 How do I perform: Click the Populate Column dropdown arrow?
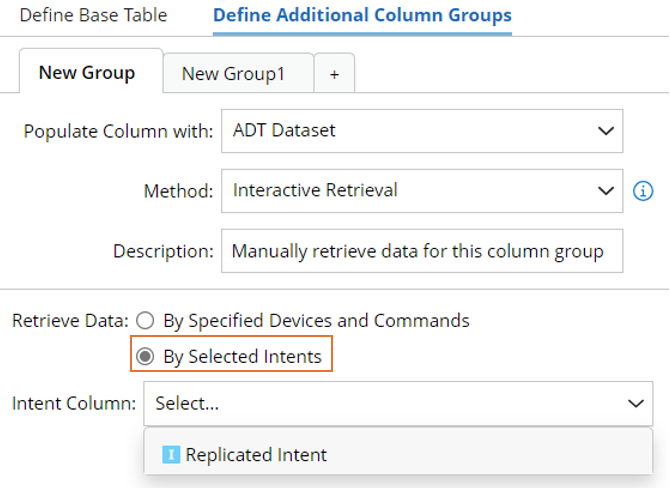coord(604,131)
